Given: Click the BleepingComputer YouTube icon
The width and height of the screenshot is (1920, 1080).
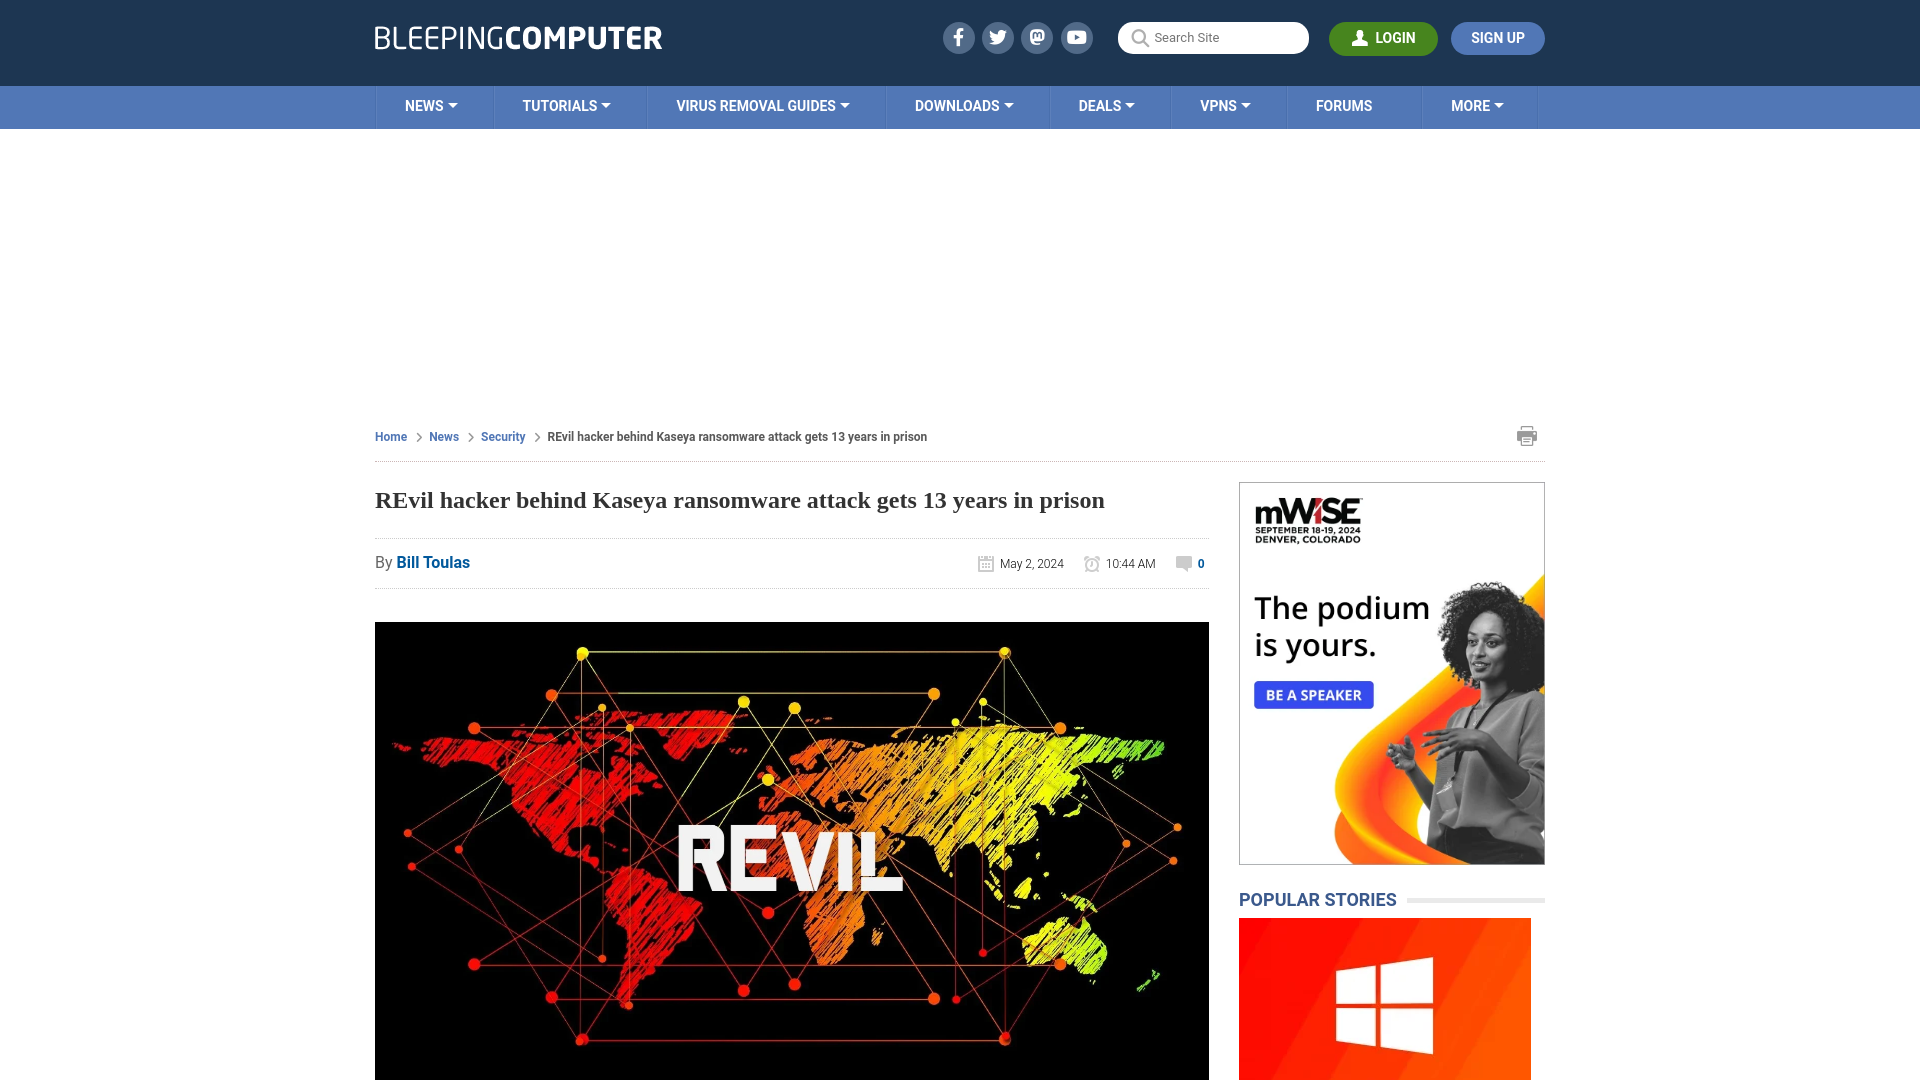Looking at the screenshot, I should [x=1076, y=37].
